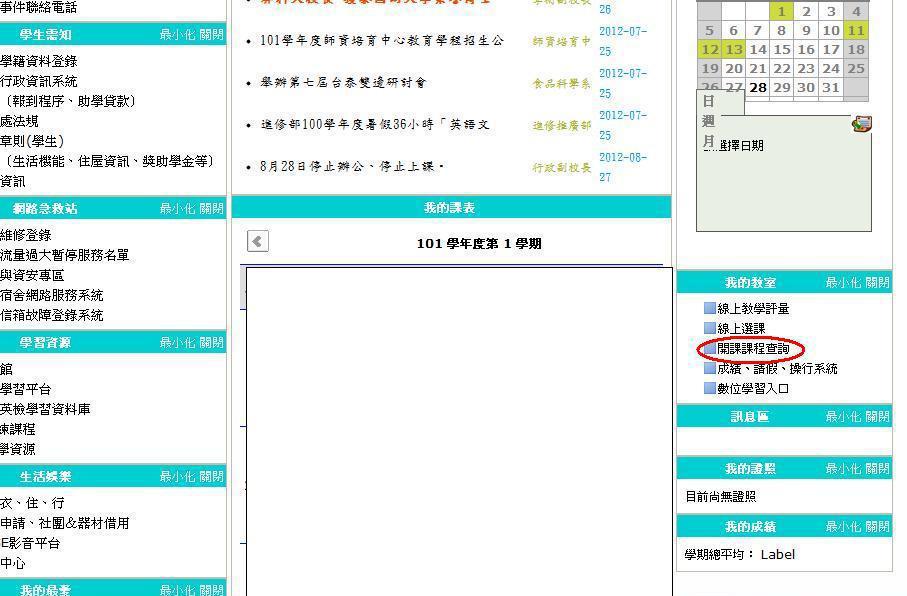907x596 pixels.
Task: Open the 章則(學生) link
Action: tap(32, 141)
